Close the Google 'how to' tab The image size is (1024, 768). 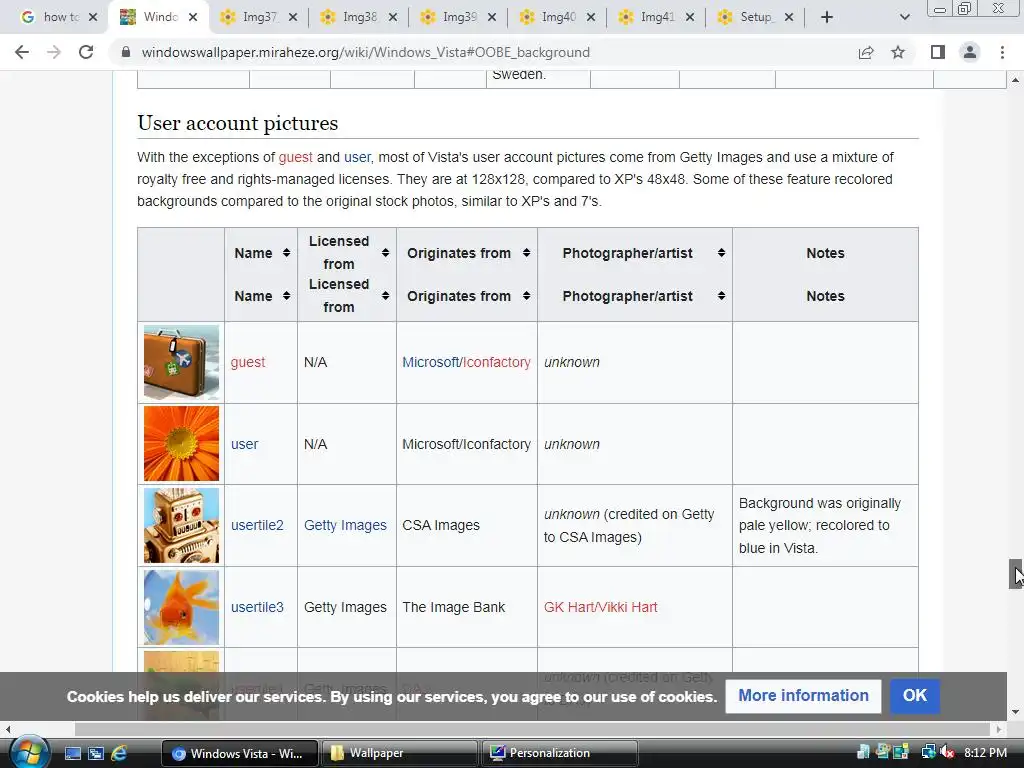(93, 18)
